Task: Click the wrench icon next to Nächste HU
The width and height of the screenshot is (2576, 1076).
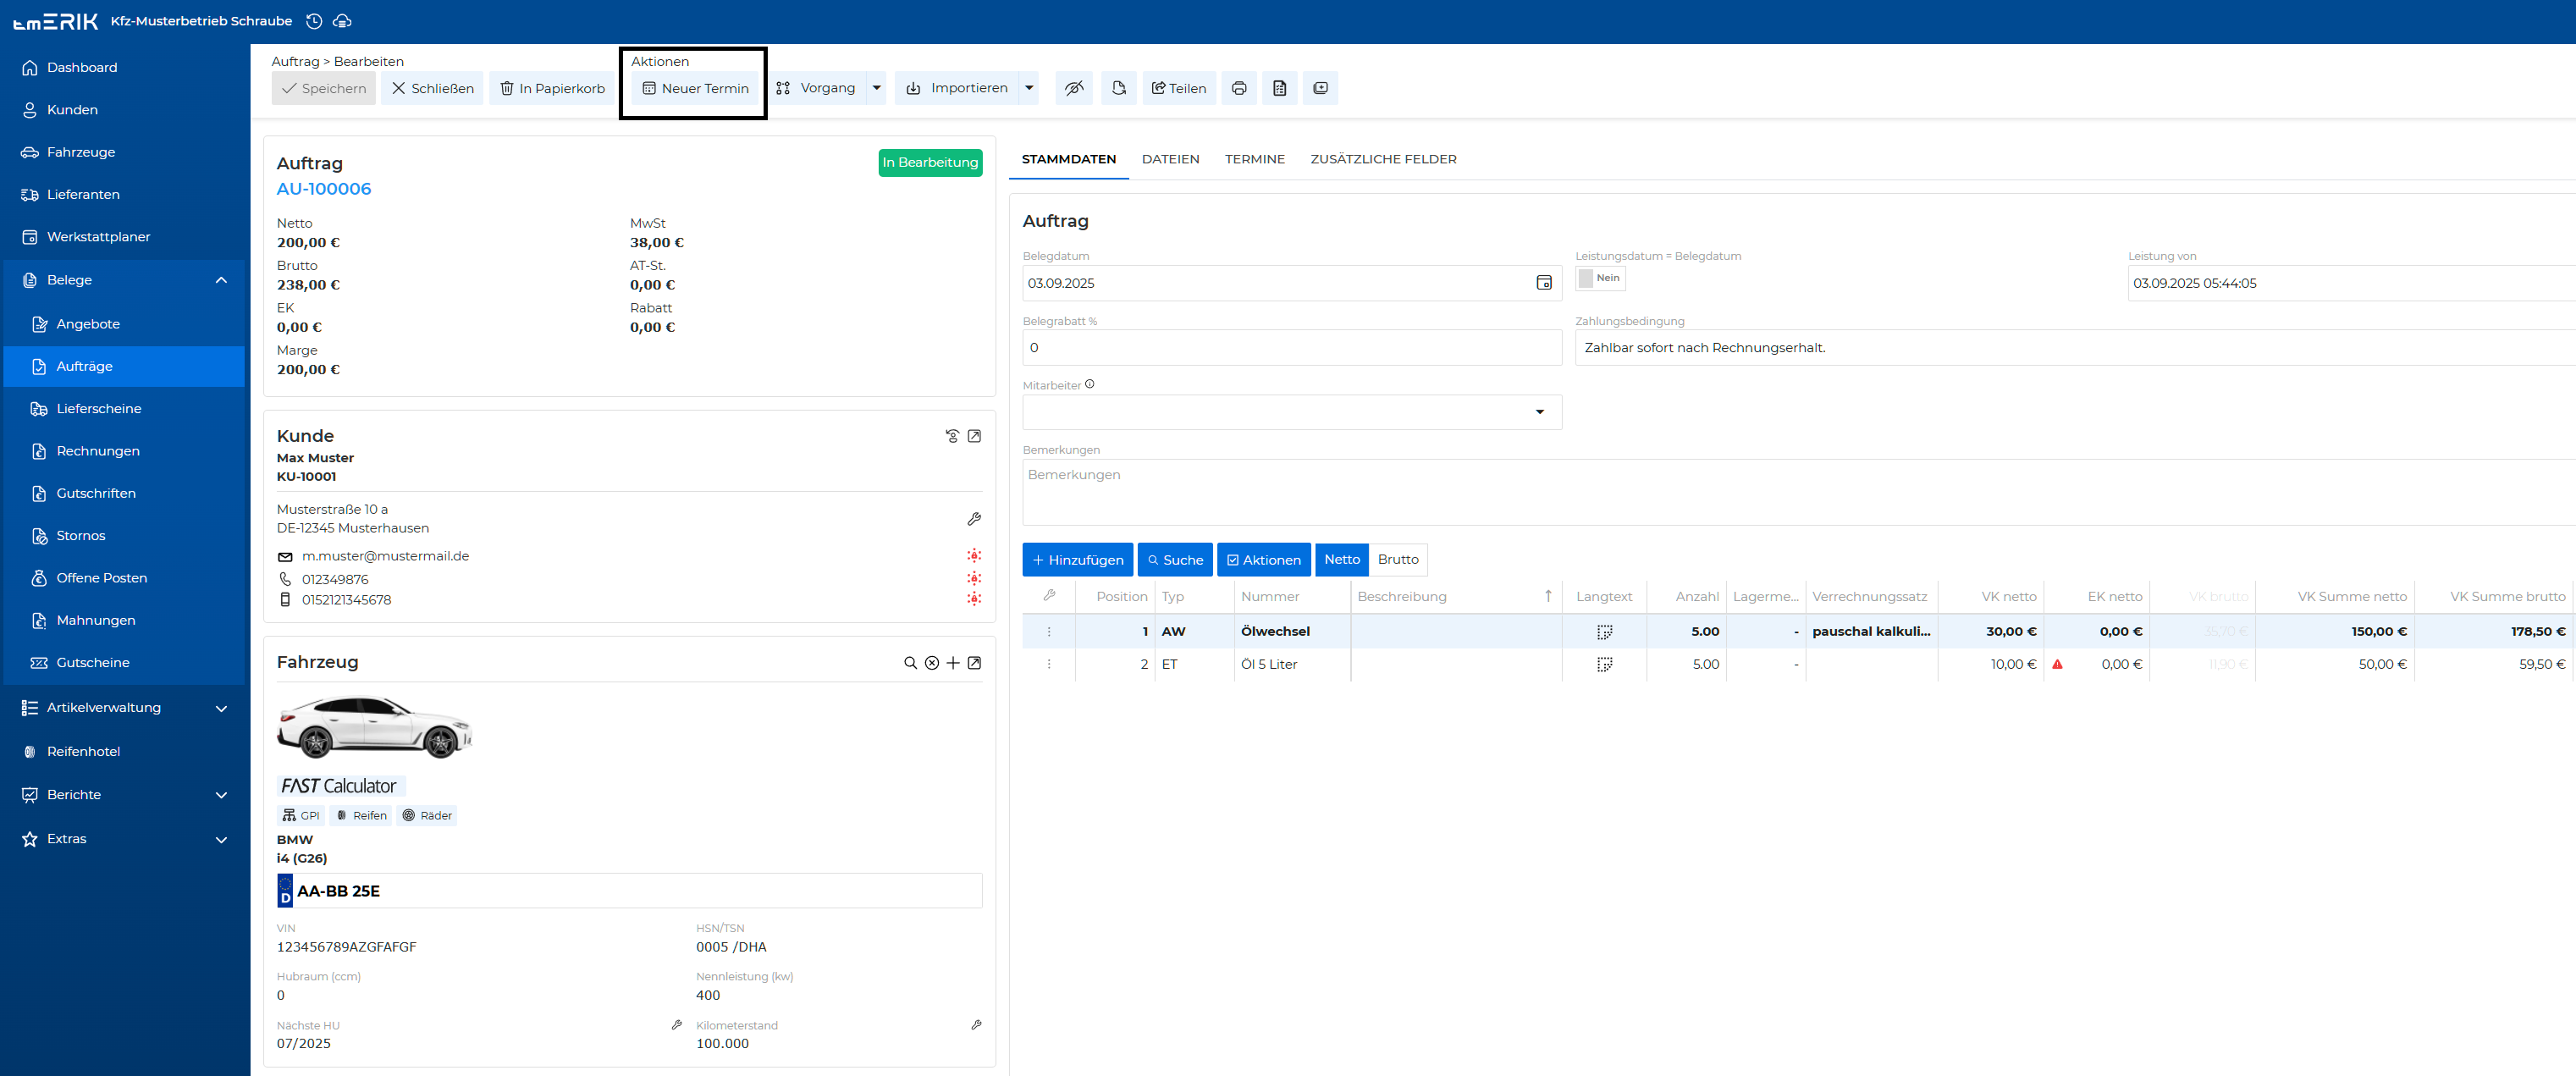Action: coord(677,1025)
